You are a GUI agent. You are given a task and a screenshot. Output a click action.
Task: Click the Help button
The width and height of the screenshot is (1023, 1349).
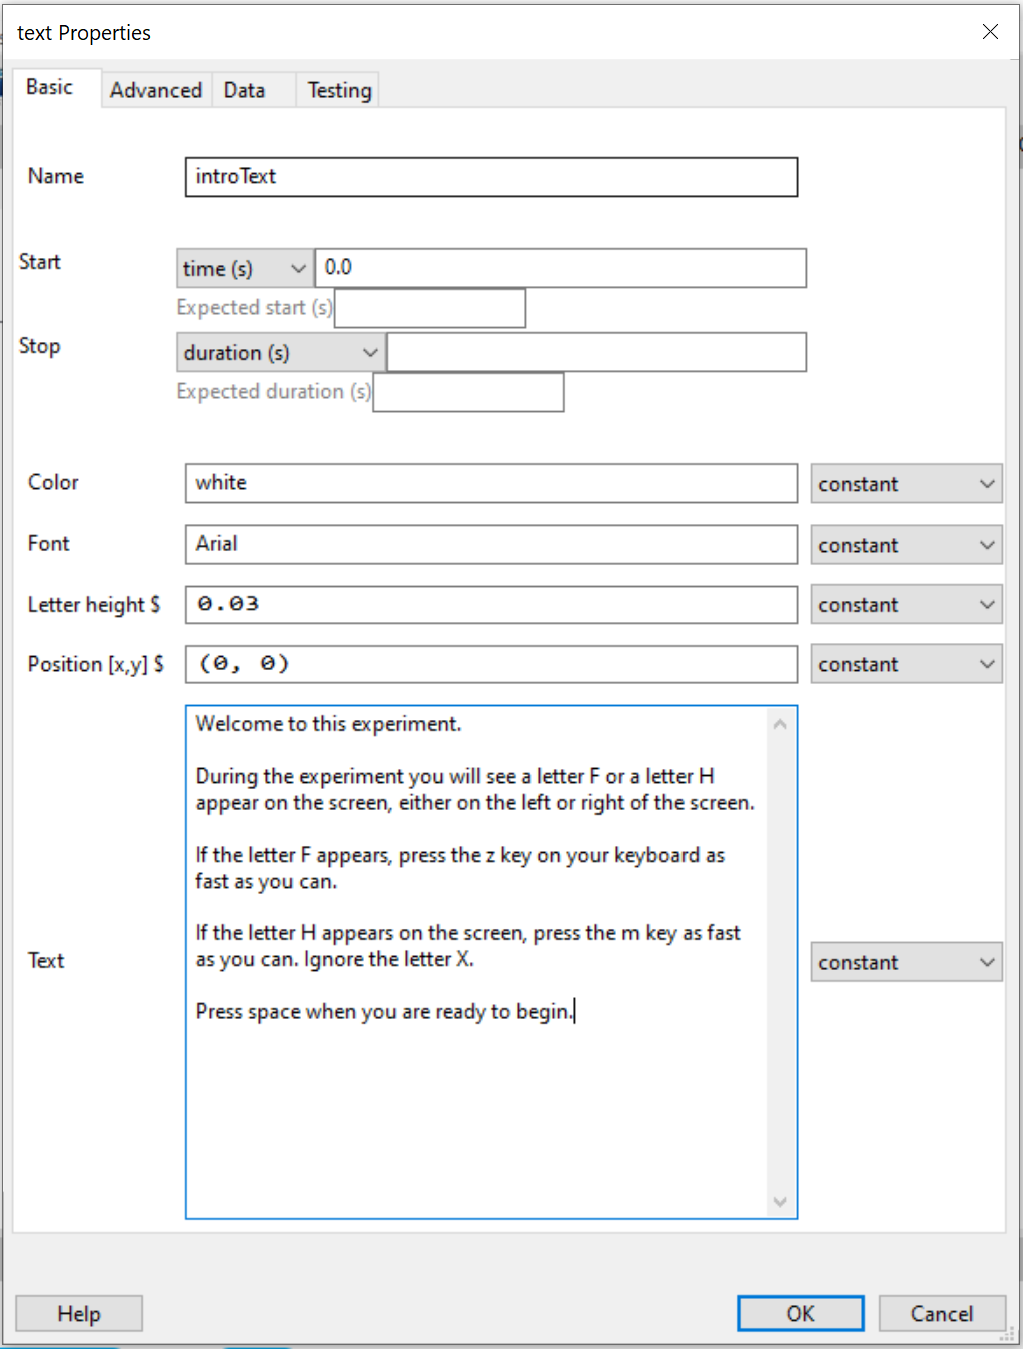tap(79, 1313)
